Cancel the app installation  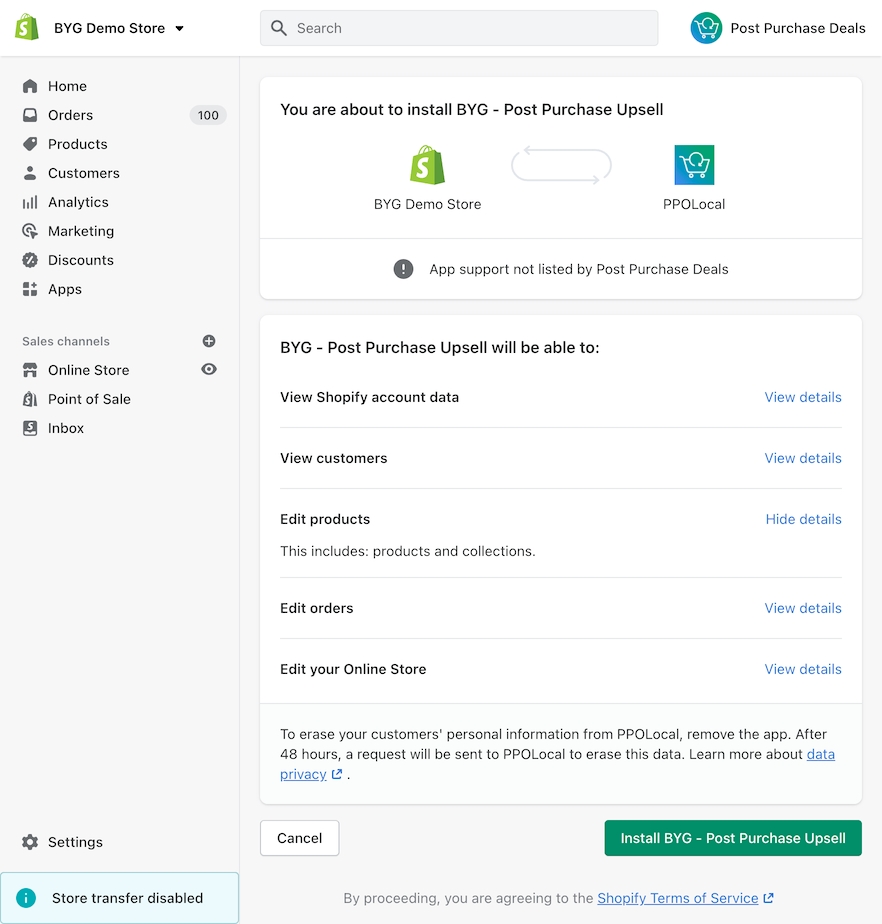[x=299, y=838]
